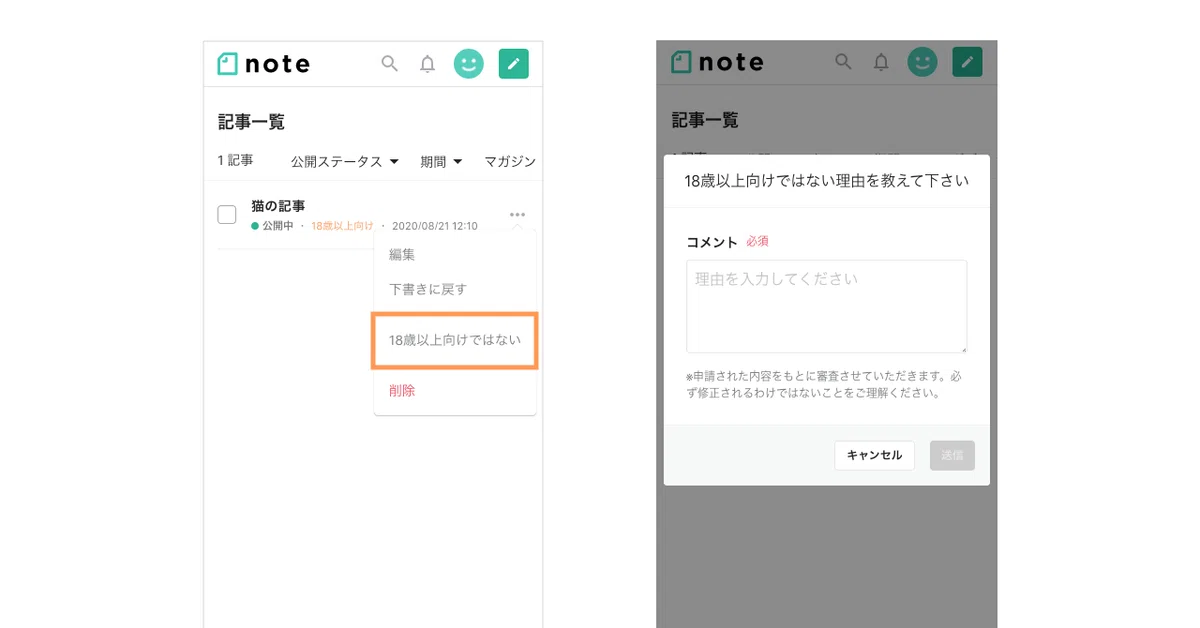Select the 18歳以上向けではない menu entry
The width and height of the screenshot is (1200, 628).
pos(455,340)
